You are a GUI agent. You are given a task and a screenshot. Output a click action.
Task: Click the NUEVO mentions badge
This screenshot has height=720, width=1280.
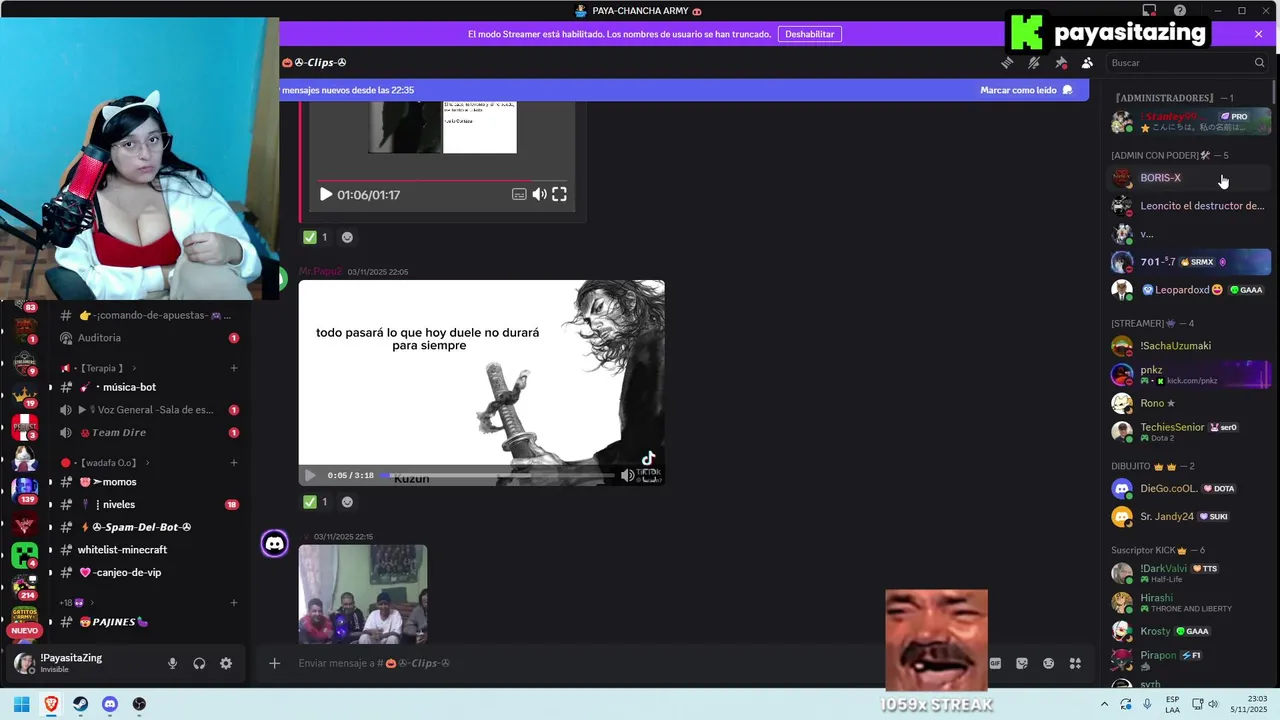pyautogui.click(x=24, y=631)
